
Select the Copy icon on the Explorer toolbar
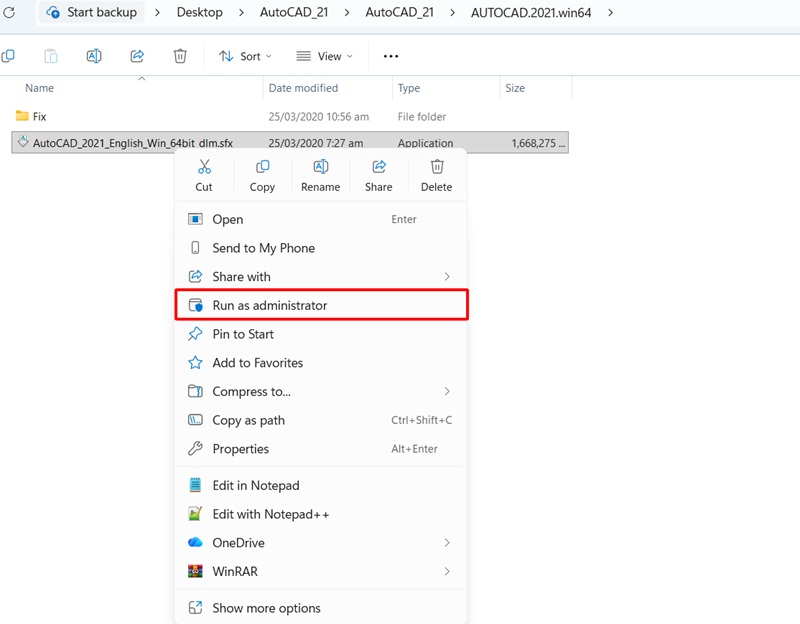tap(51, 57)
